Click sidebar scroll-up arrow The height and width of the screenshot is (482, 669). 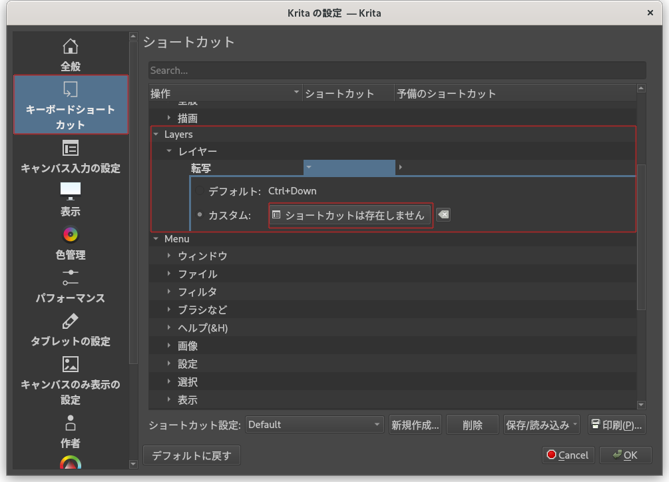[x=133, y=37]
